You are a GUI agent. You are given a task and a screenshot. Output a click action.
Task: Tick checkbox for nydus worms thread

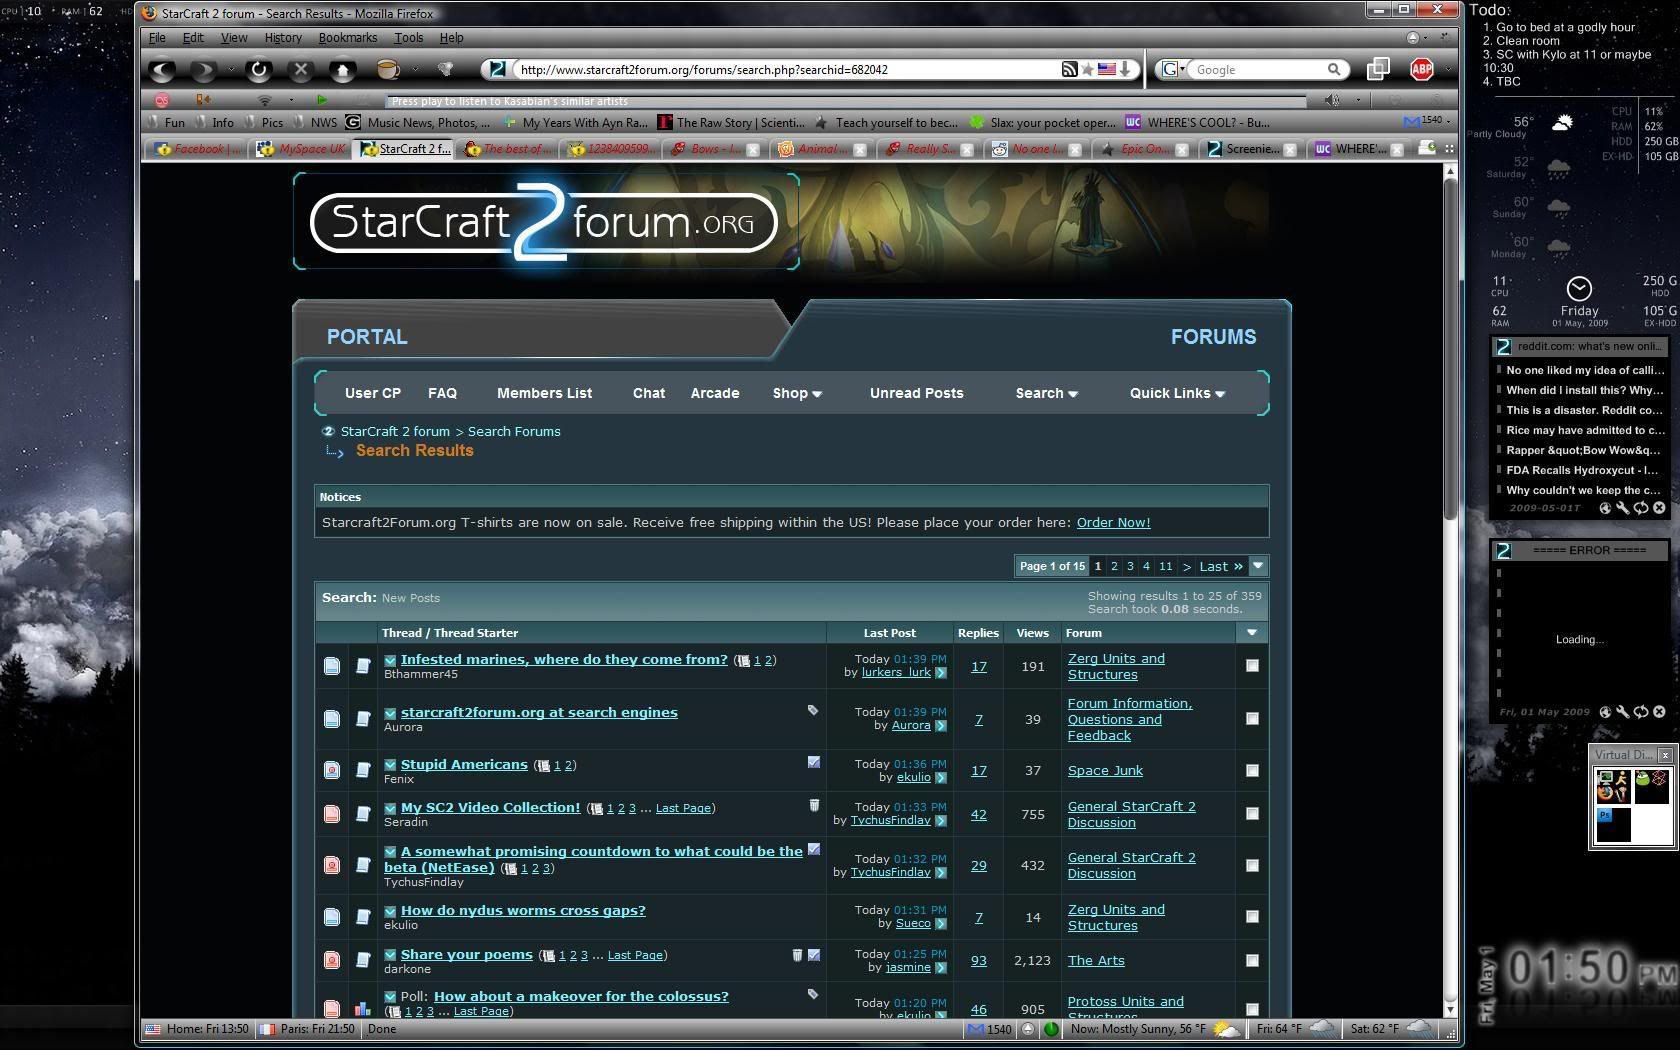click(x=1252, y=917)
